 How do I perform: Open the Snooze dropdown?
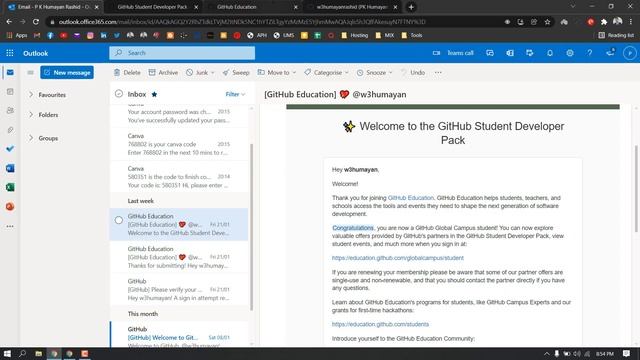click(374, 73)
